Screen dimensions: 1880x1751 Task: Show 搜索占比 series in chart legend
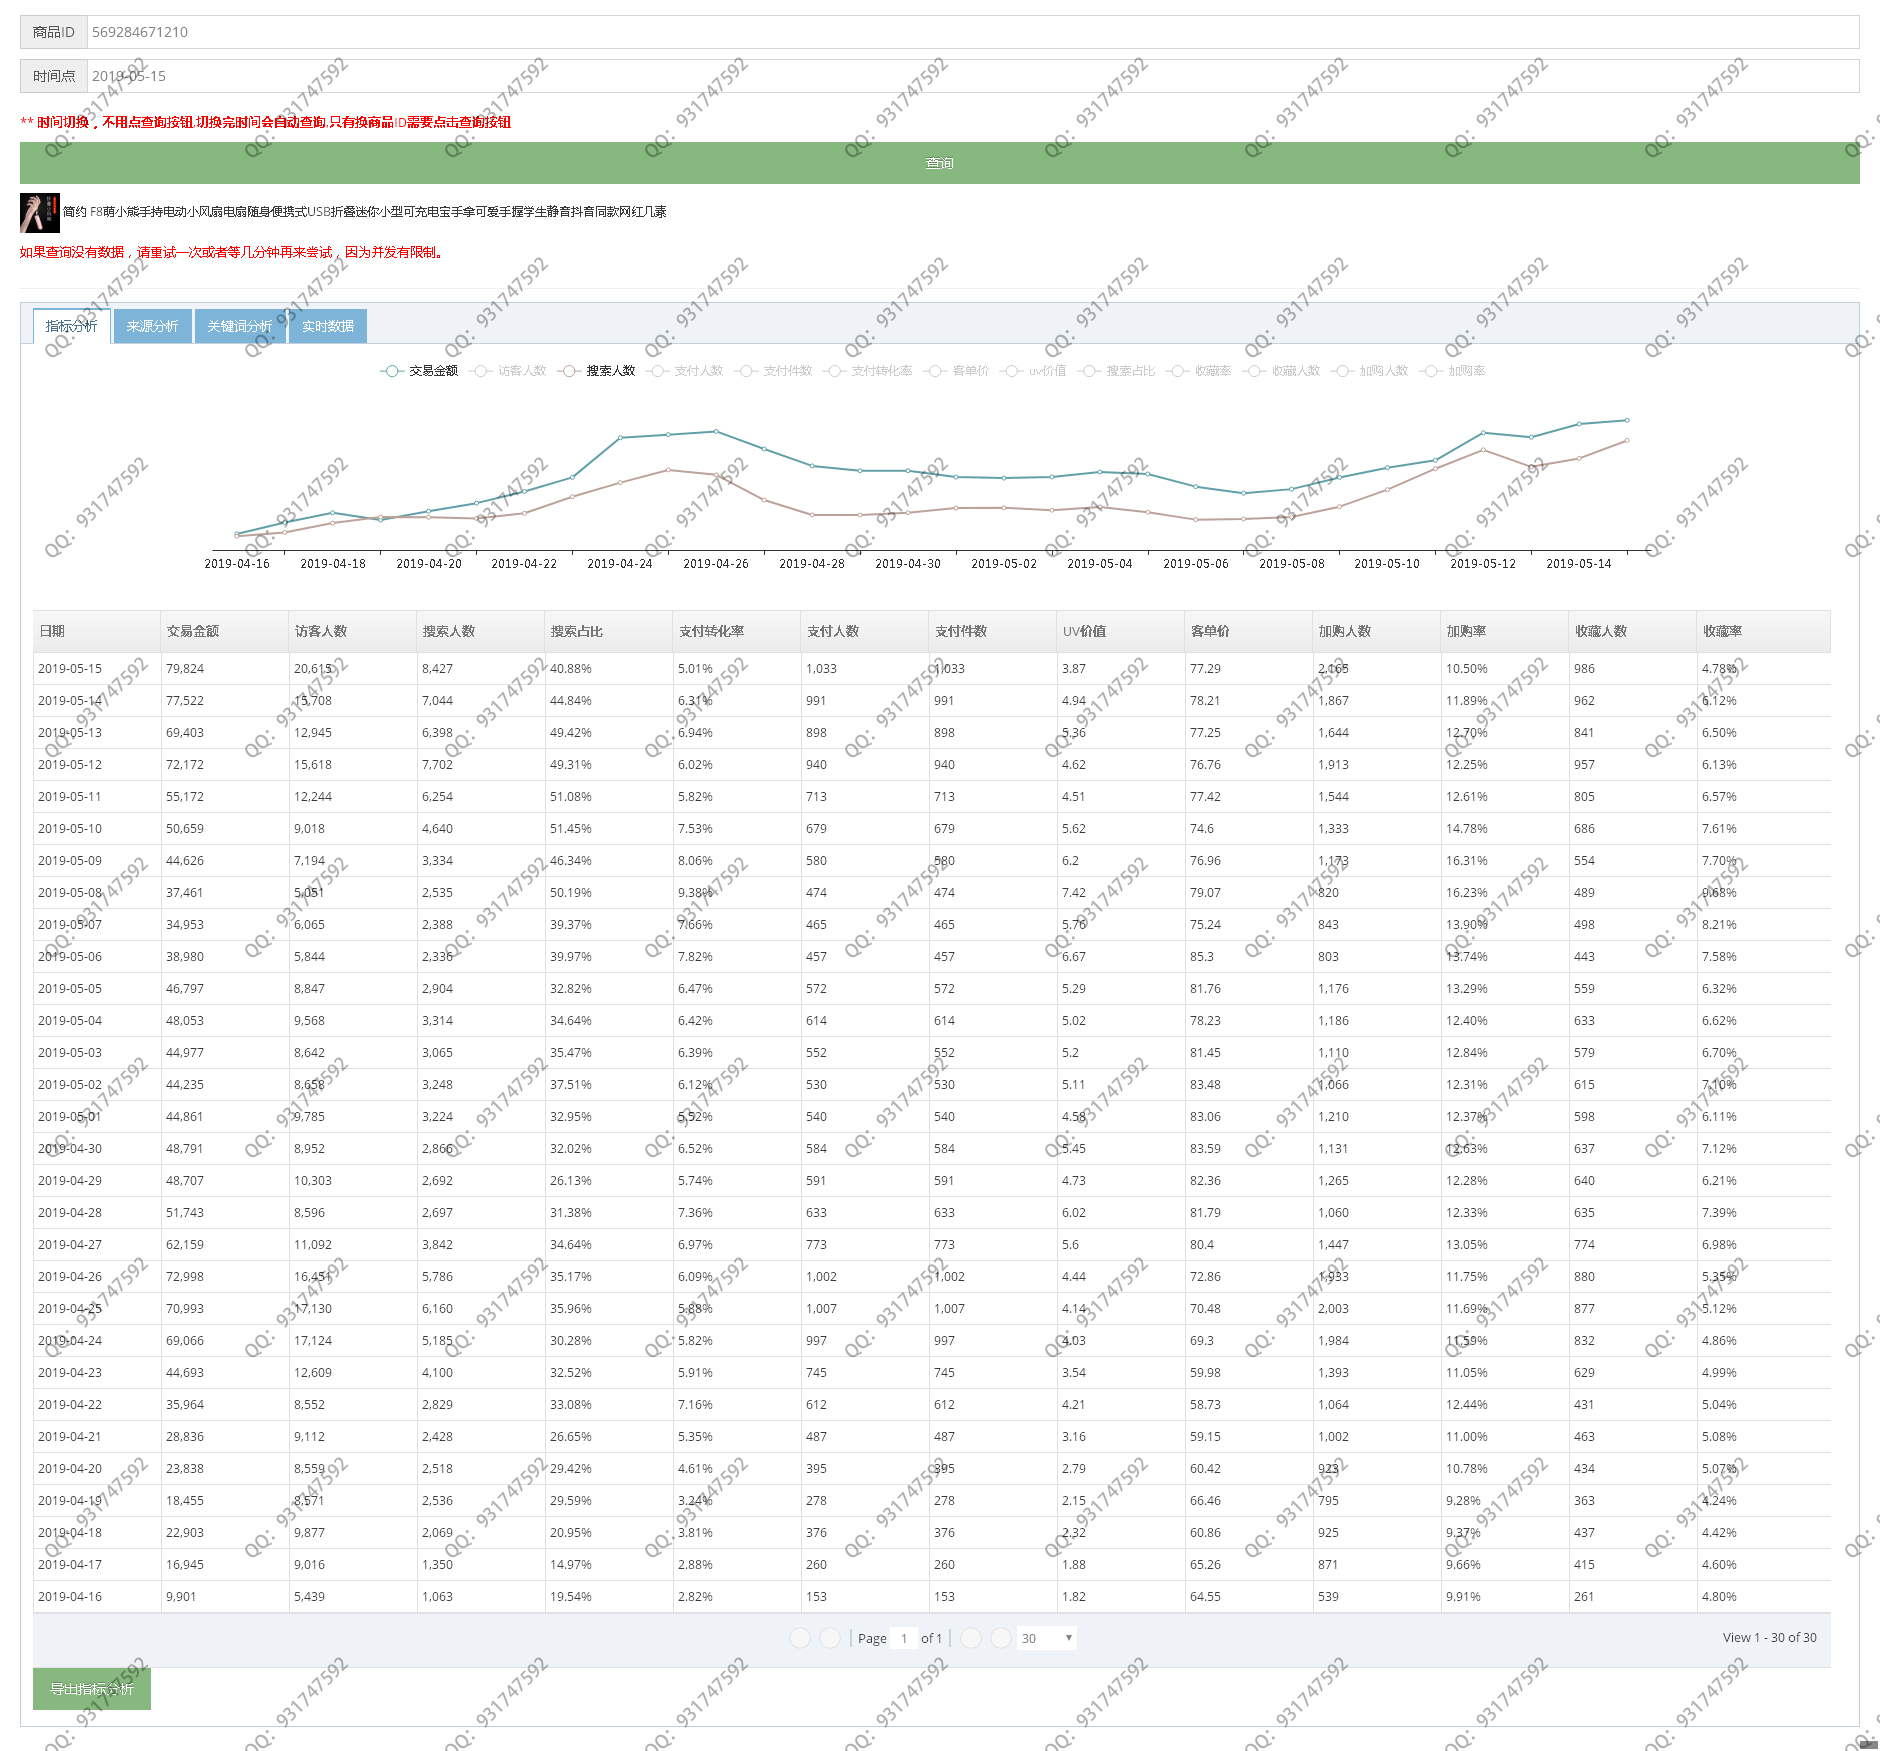tap(1116, 371)
